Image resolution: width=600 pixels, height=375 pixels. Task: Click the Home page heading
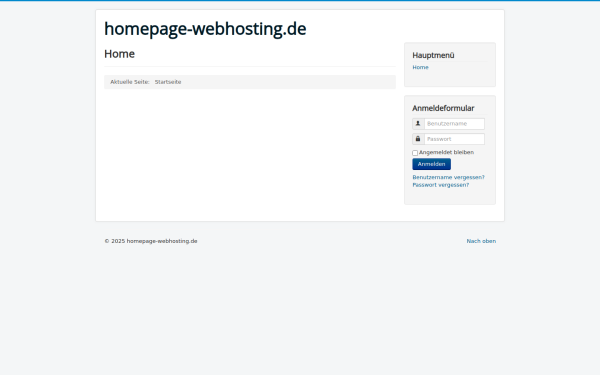tap(119, 54)
